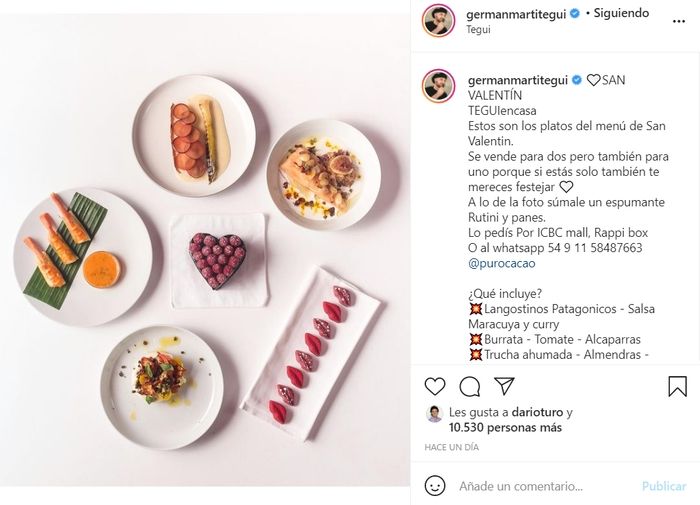Image resolution: width=700 pixels, height=505 pixels.
Task: Like the post with the heart icon
Action: click(435, 386)
